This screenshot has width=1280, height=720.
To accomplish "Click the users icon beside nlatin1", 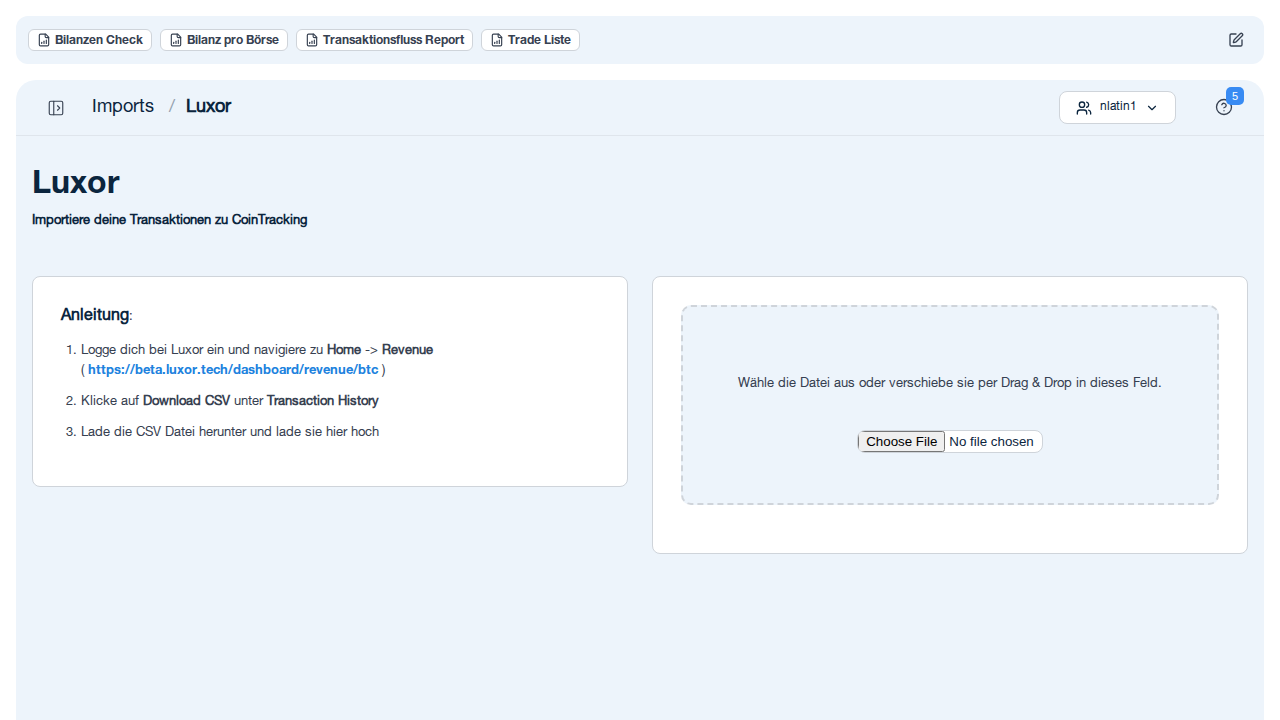I will (1084, 108).
